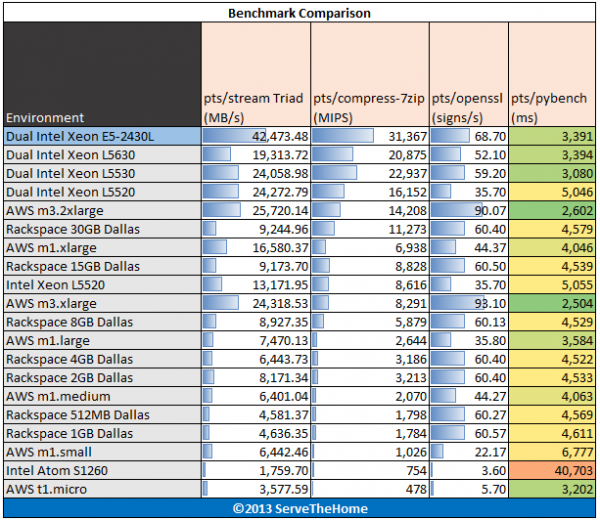Select the orange pybench value 40,703
Viewport: 600px width, 520px height.
[552, 471]
